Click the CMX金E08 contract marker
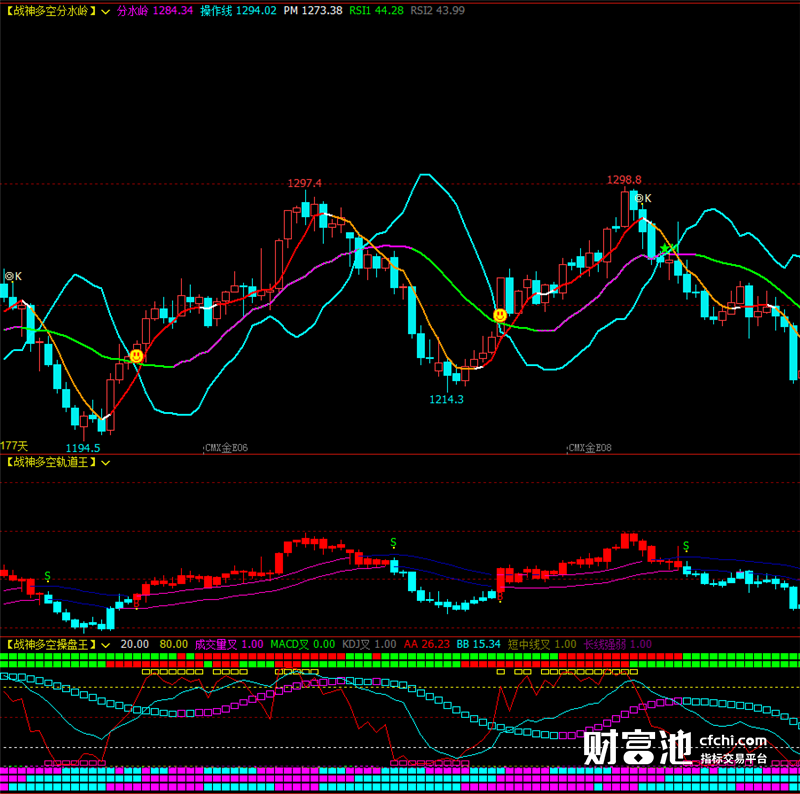Viewport: 800px width, 794px height. [x=589, y=448]
